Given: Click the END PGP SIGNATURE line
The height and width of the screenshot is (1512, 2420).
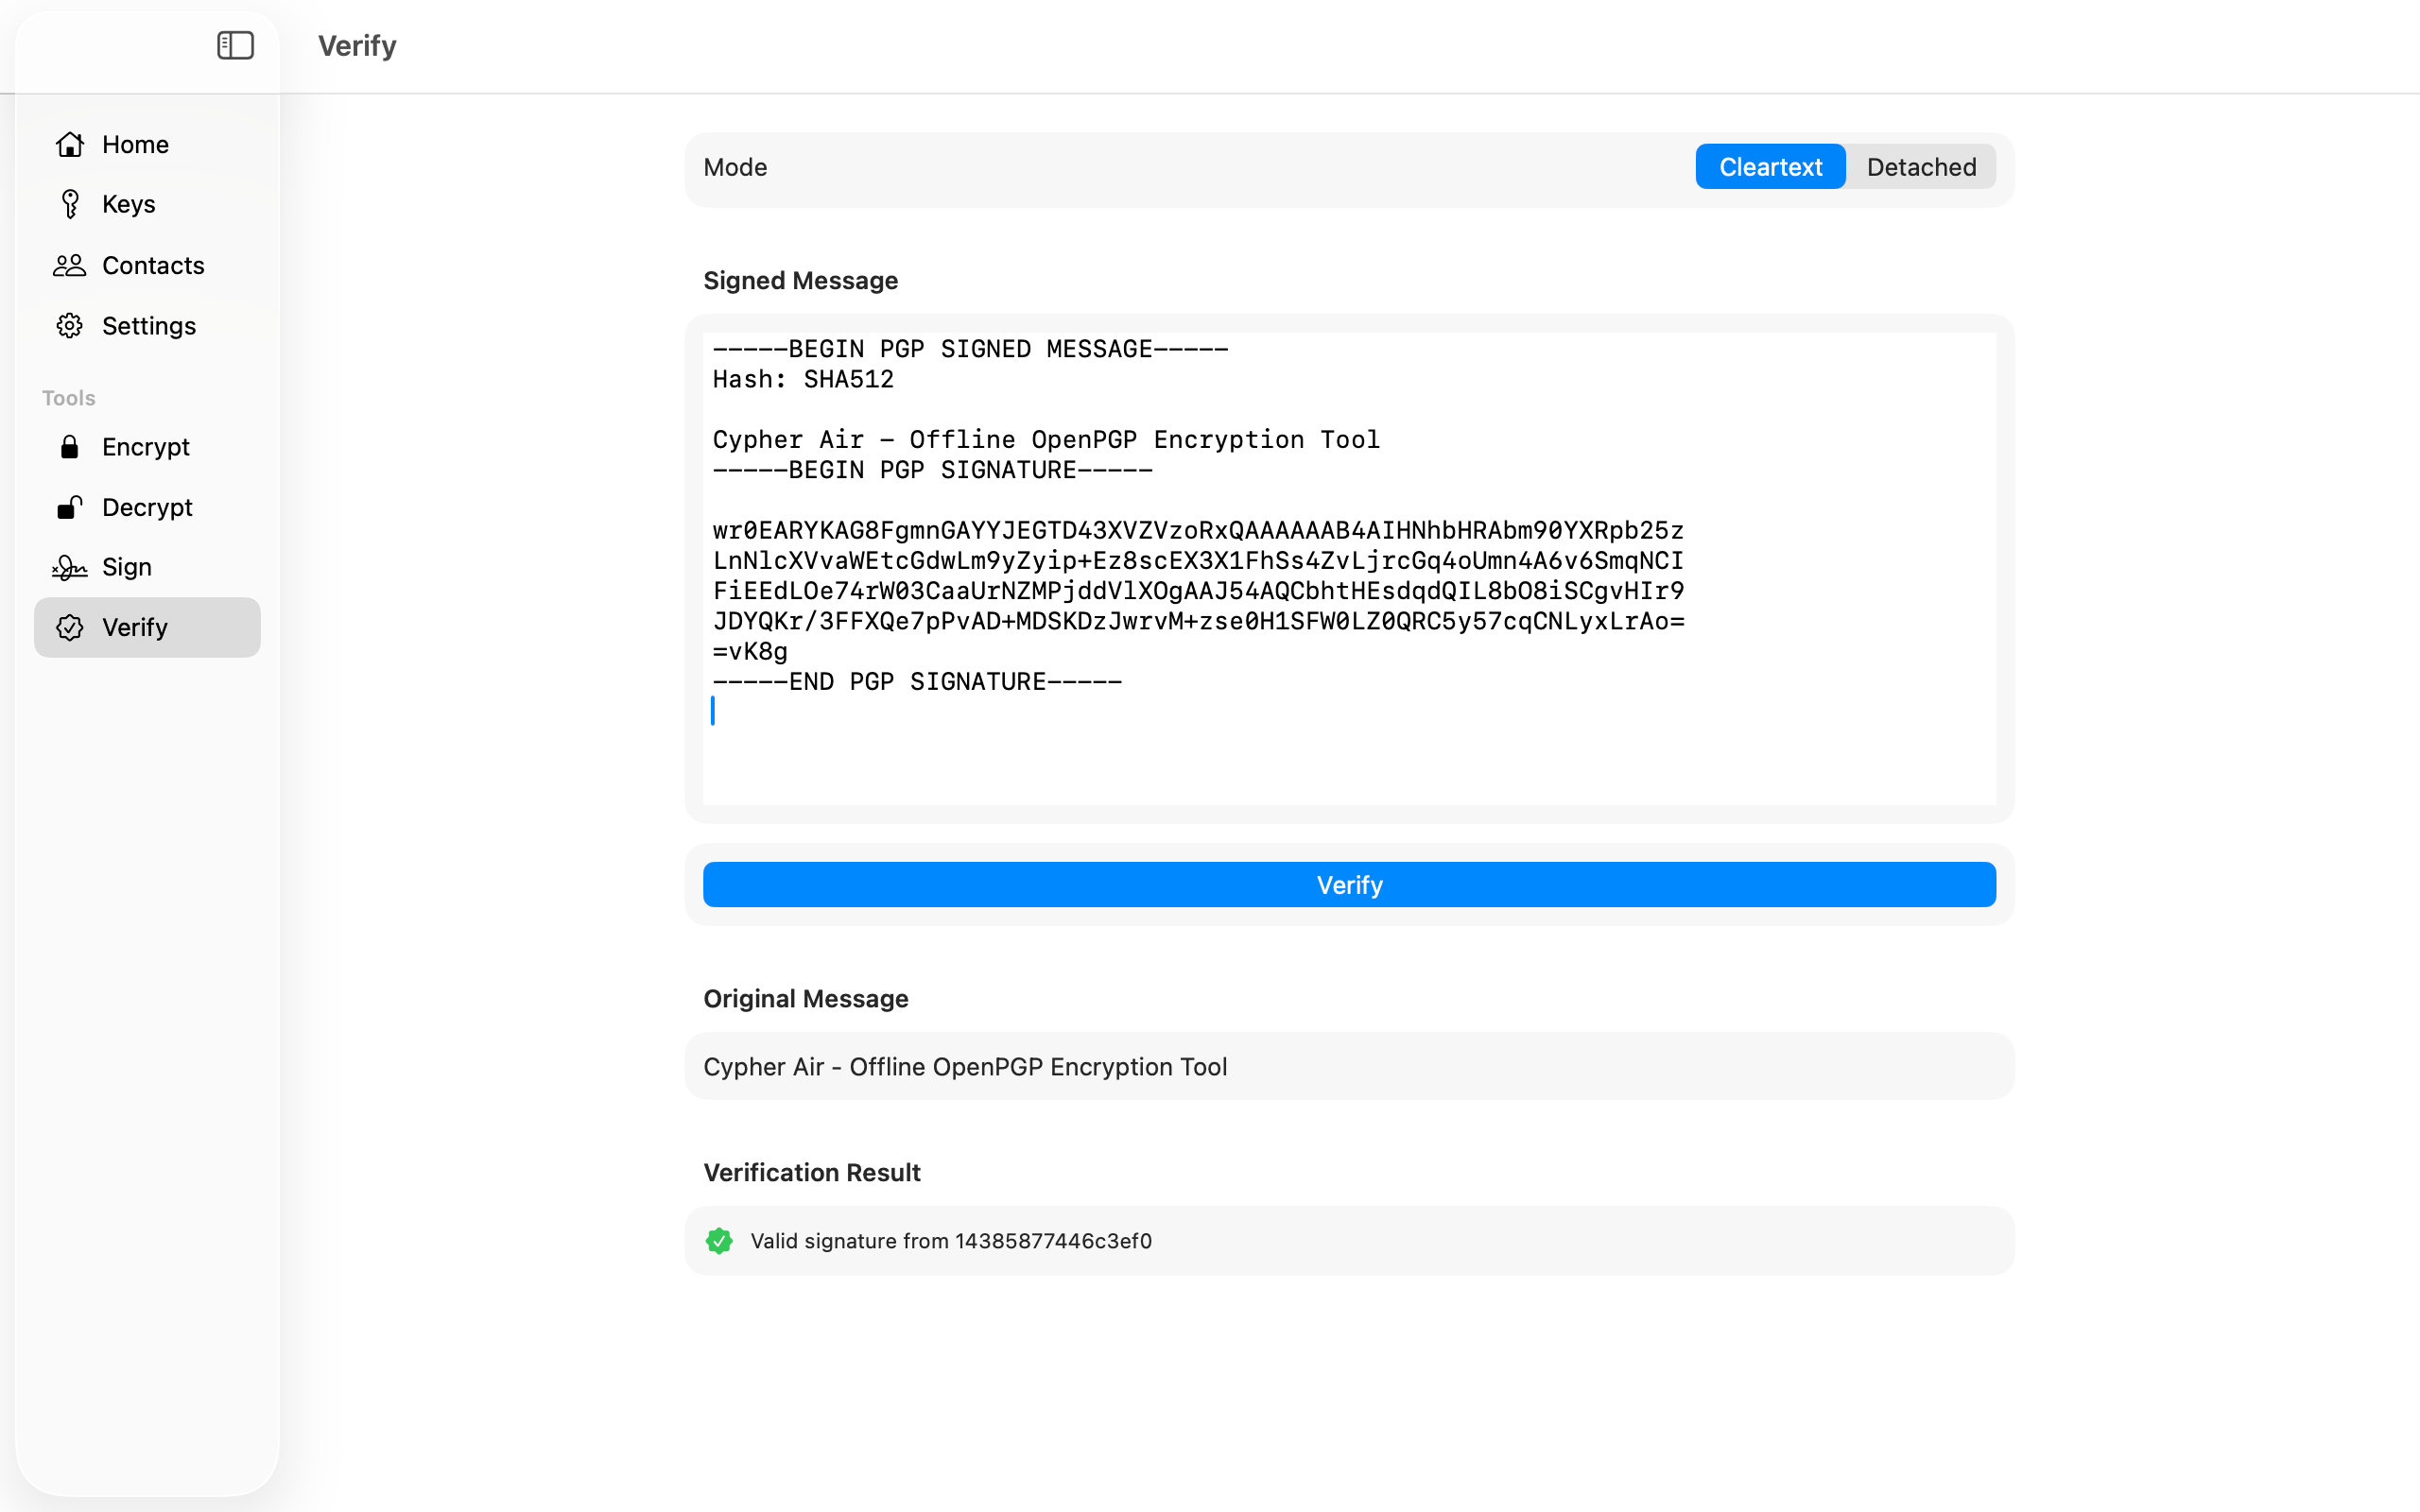Looking at the screenshot, I should pyautogui.click(x=917, y=682).
